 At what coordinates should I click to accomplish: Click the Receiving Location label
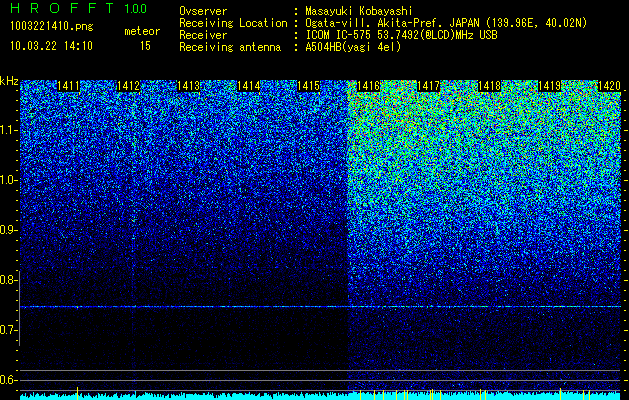[x=233, y=23]
